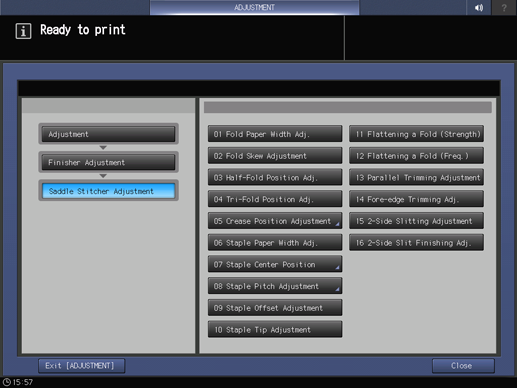Click Exit [ADJUSTMENT] button
This screenshot has width=517, height=388.
(x=82, y=366)
